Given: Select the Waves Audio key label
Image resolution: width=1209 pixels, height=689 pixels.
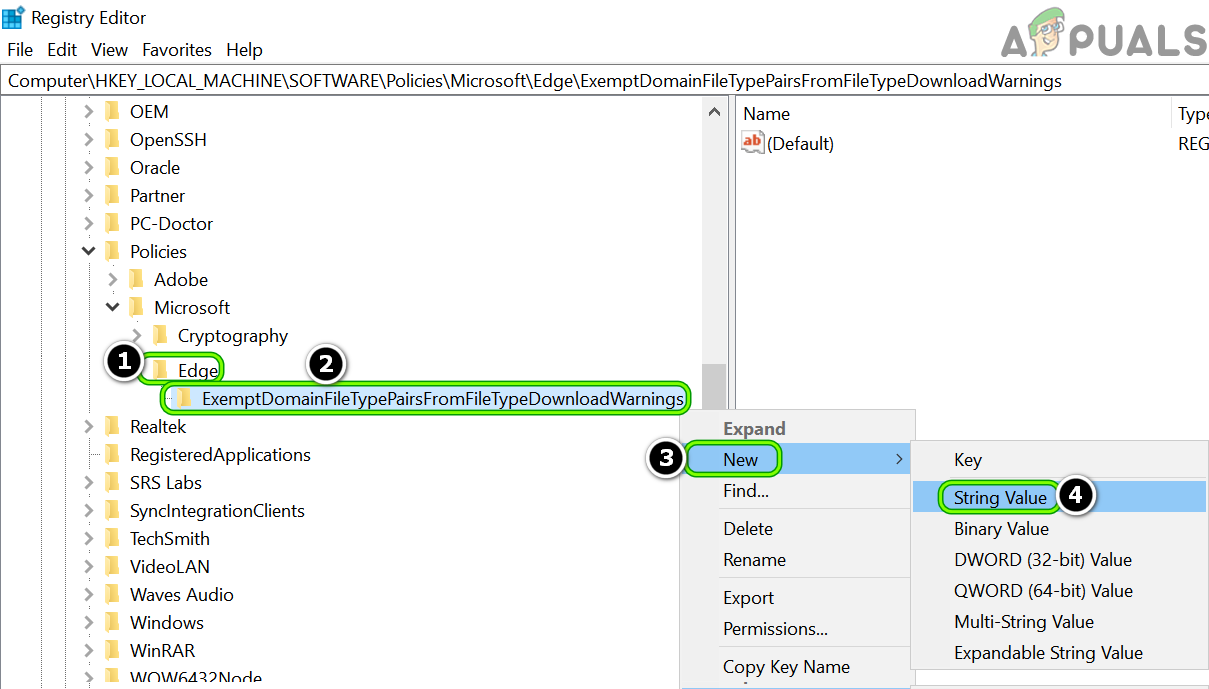Looking at the screenshot, I should click(x=181, y=595).
